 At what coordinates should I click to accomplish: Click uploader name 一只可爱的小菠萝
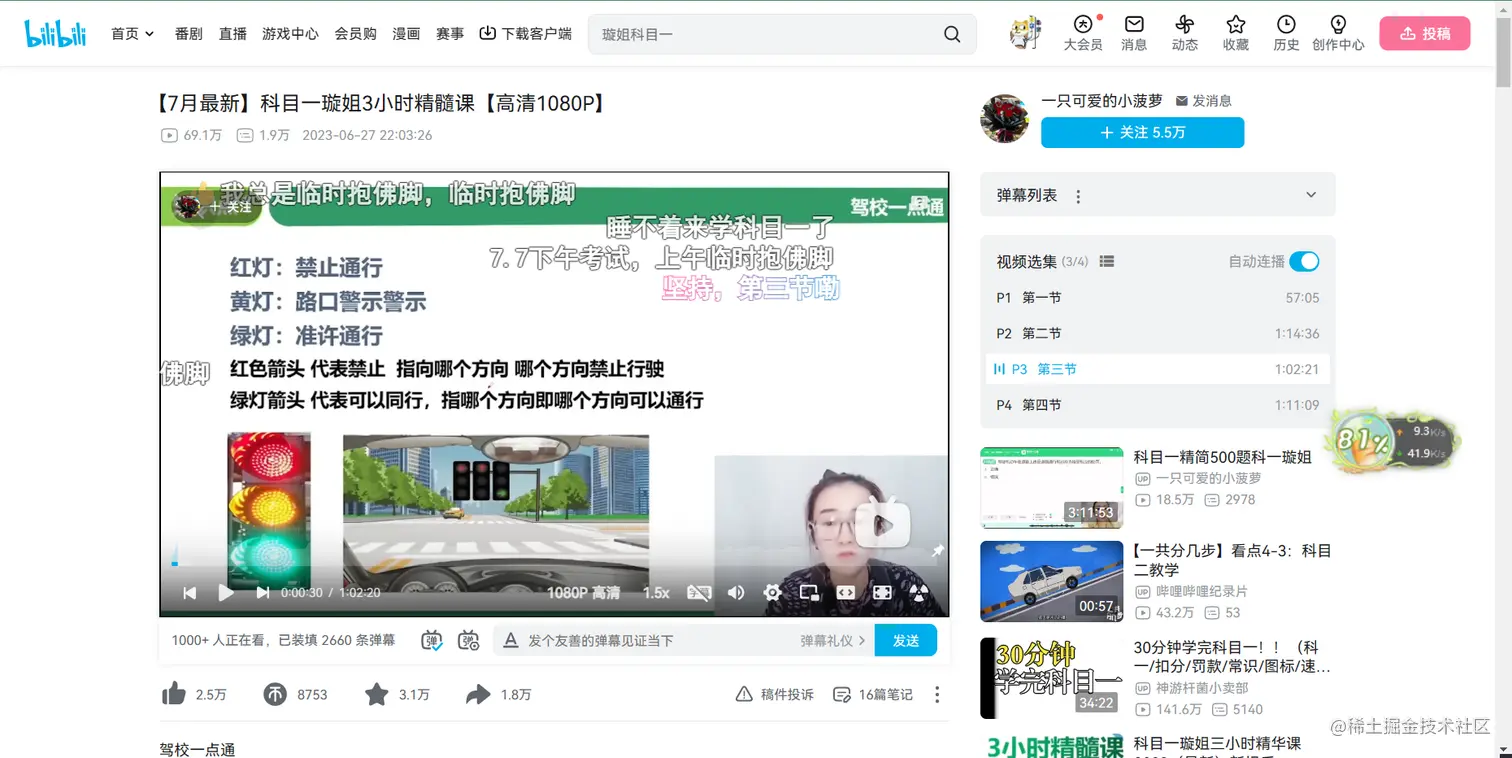coord(1102,101)
